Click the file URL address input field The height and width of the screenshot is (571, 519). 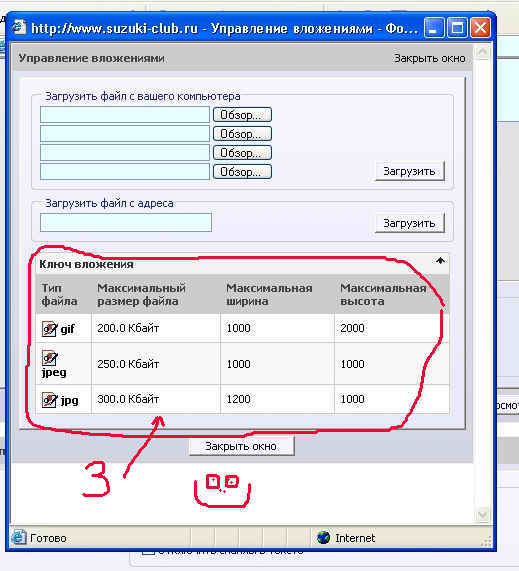126,223
